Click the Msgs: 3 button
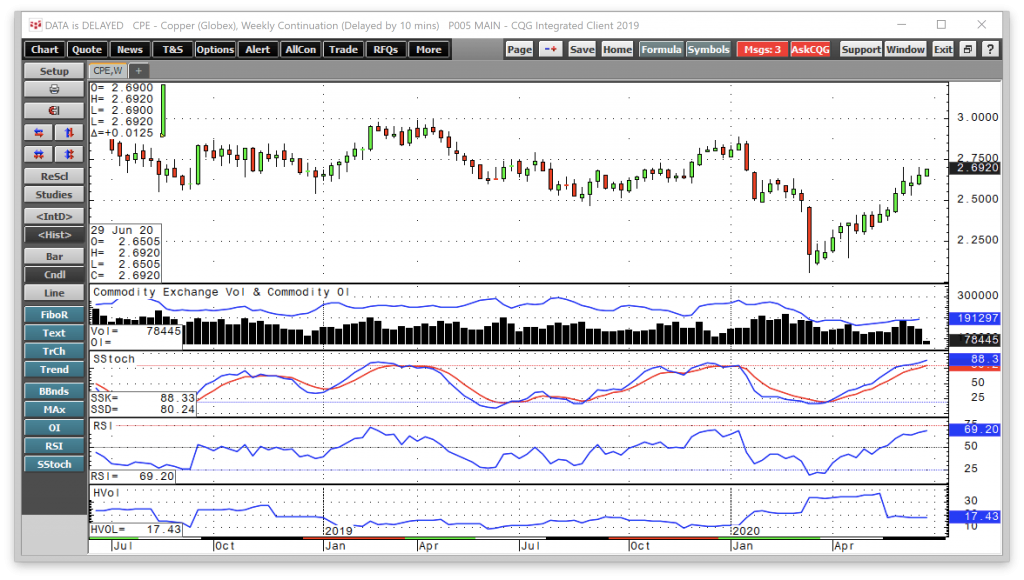The image size is (1024, 580). 762,49
